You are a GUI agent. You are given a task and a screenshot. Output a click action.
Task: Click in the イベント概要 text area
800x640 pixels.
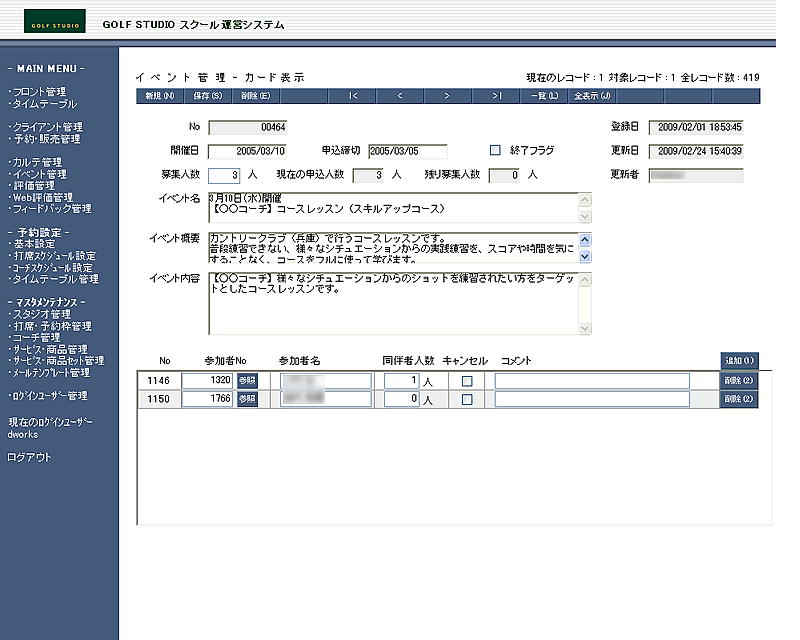click(x=393, y=248)
